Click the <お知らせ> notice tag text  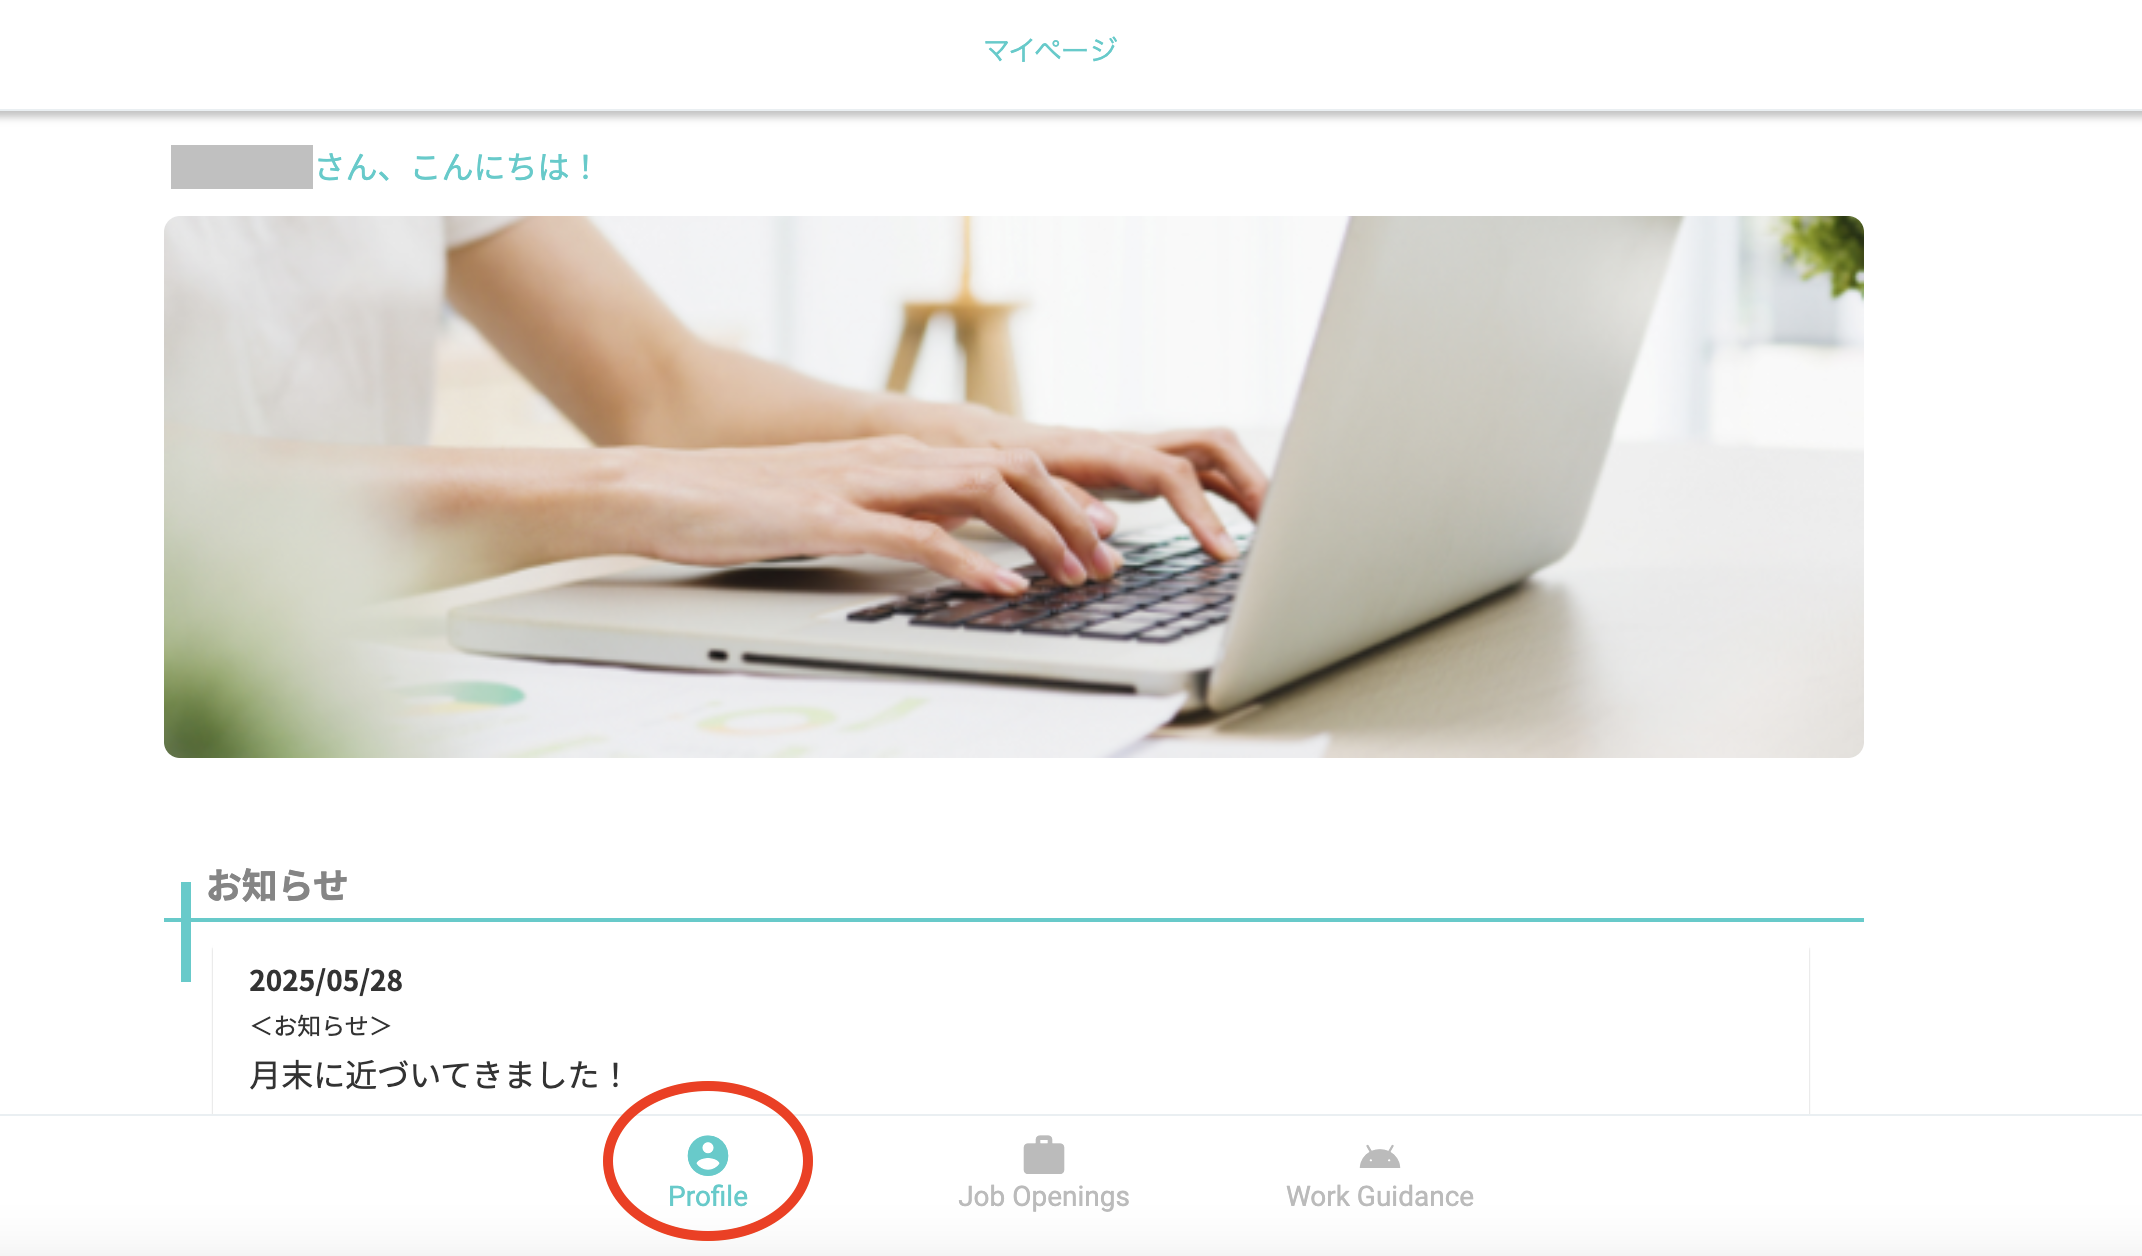pos(320,1026)
